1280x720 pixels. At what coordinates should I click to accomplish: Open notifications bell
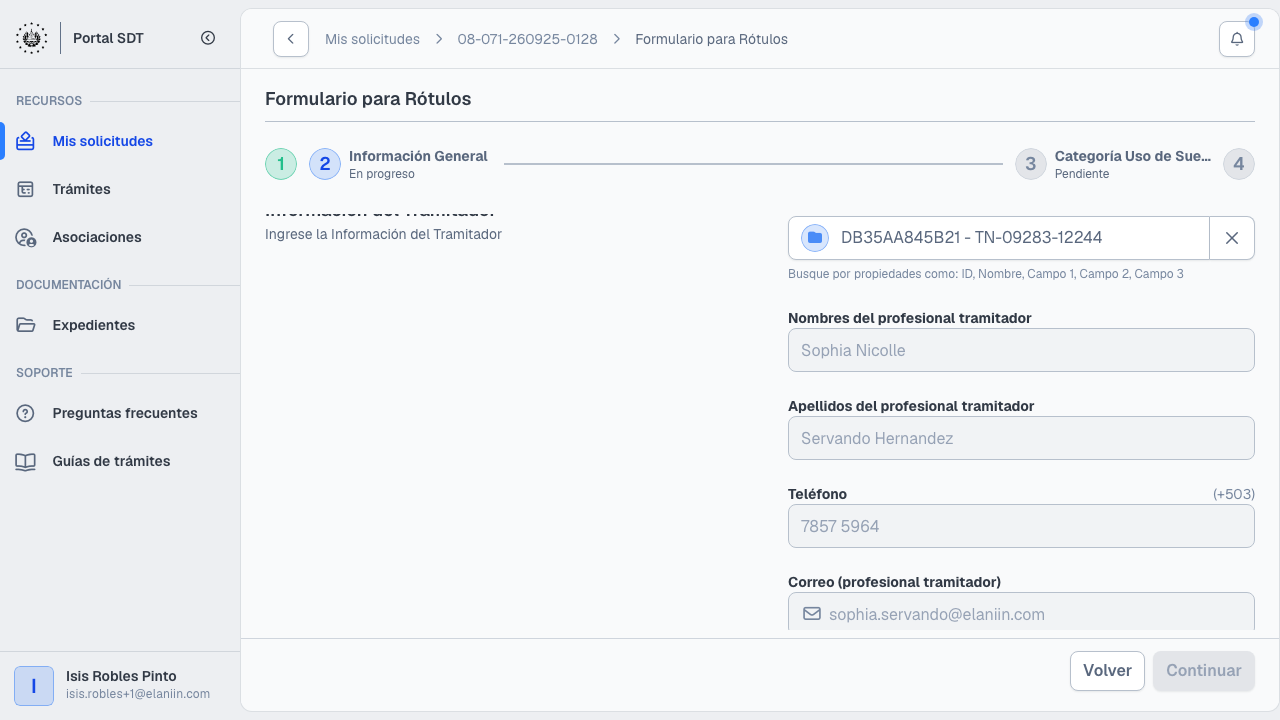pyautogui.click(x=1237, y=39)
